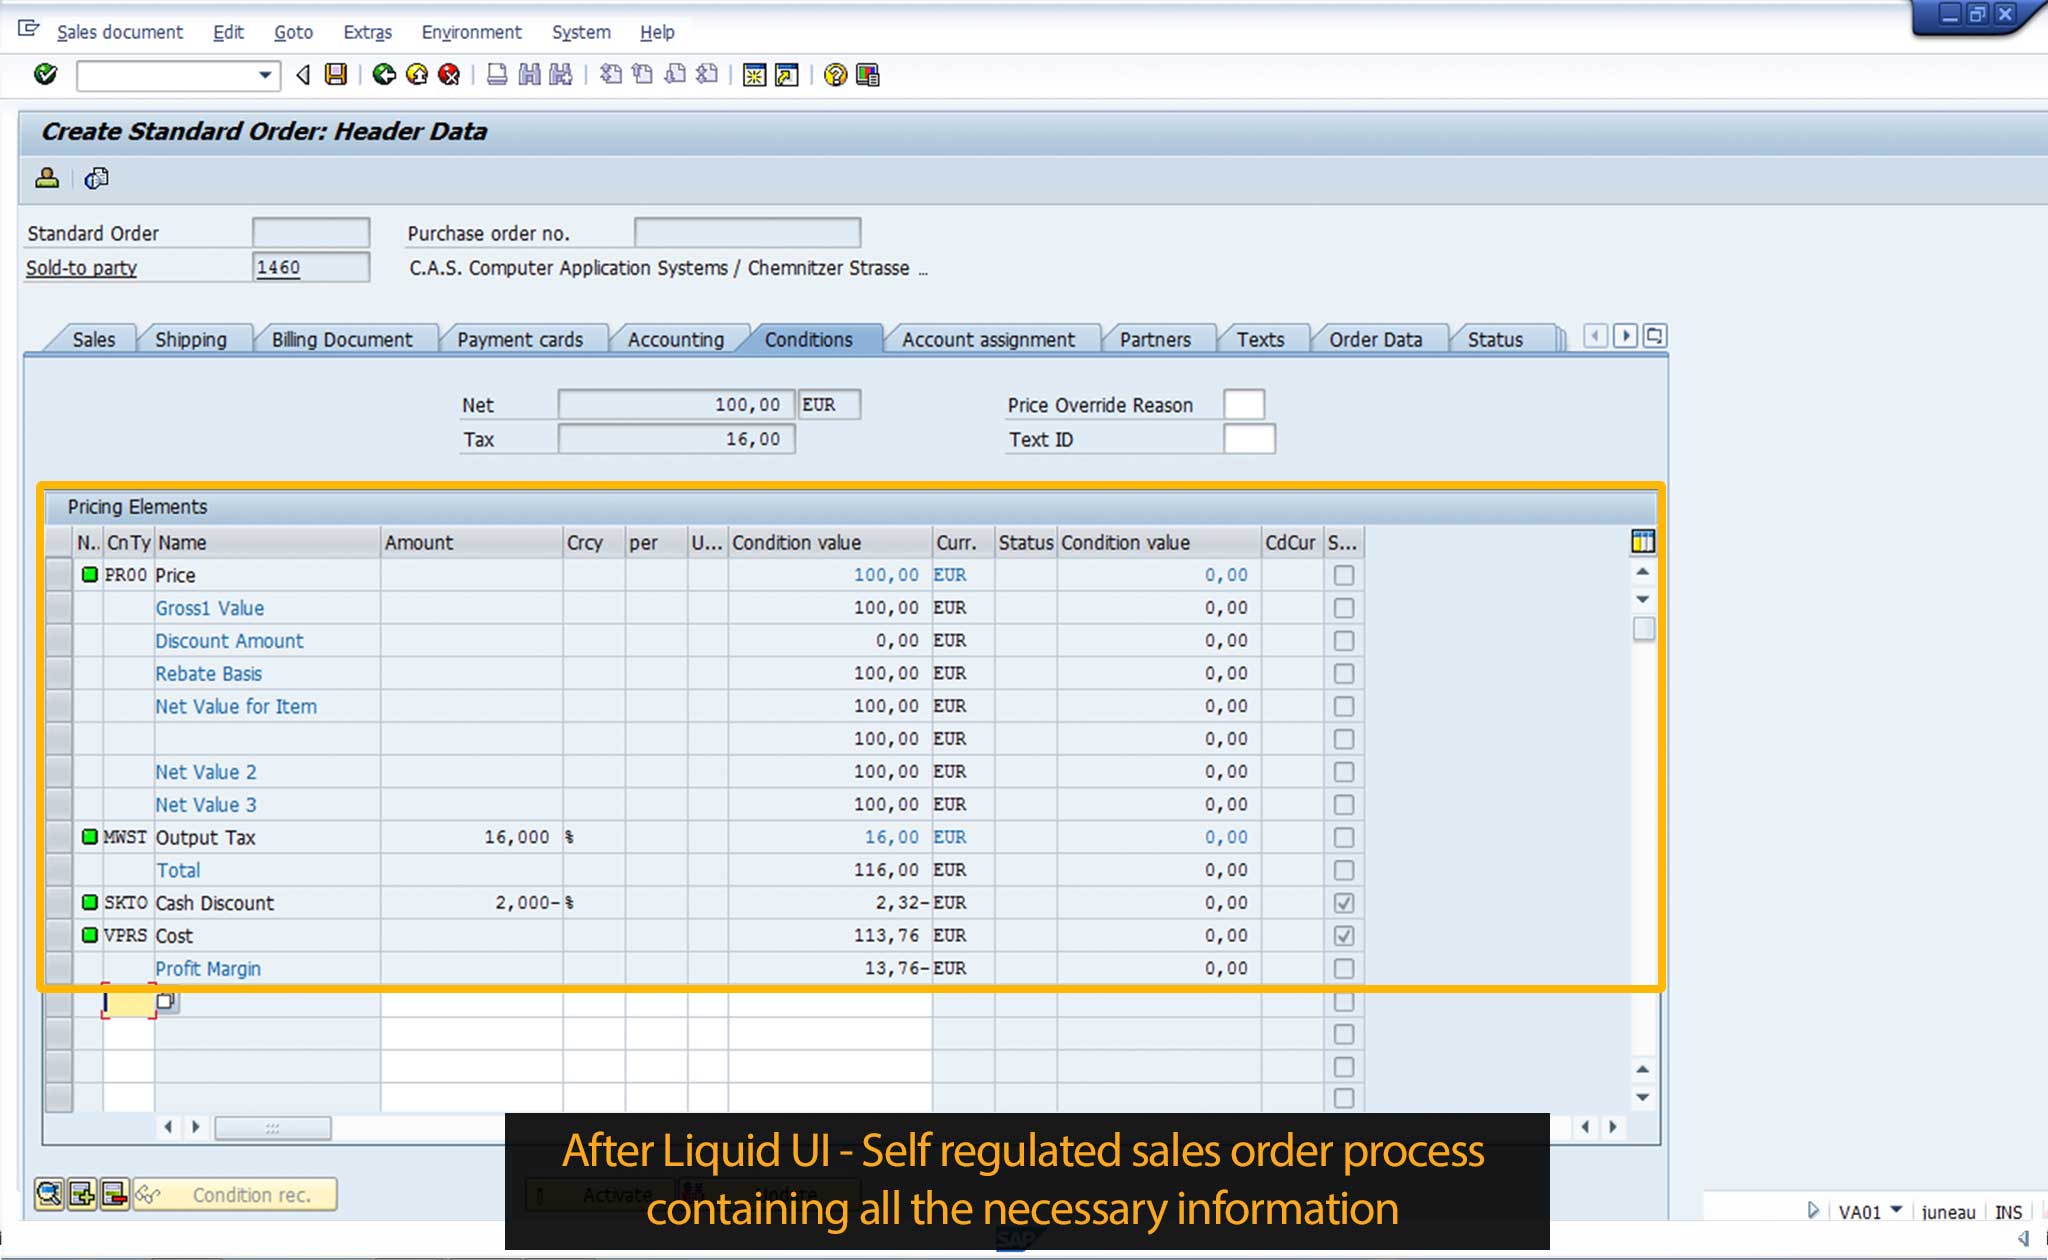
Task: Open the command field dropdown arrow
Action: [265, 75]
